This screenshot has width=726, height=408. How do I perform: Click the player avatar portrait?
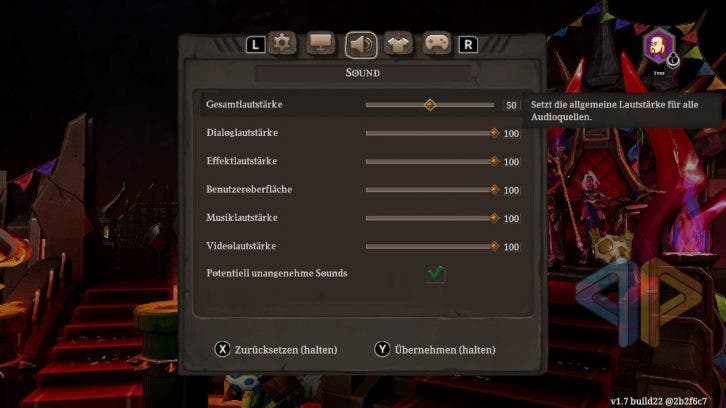tap(658, 46)
